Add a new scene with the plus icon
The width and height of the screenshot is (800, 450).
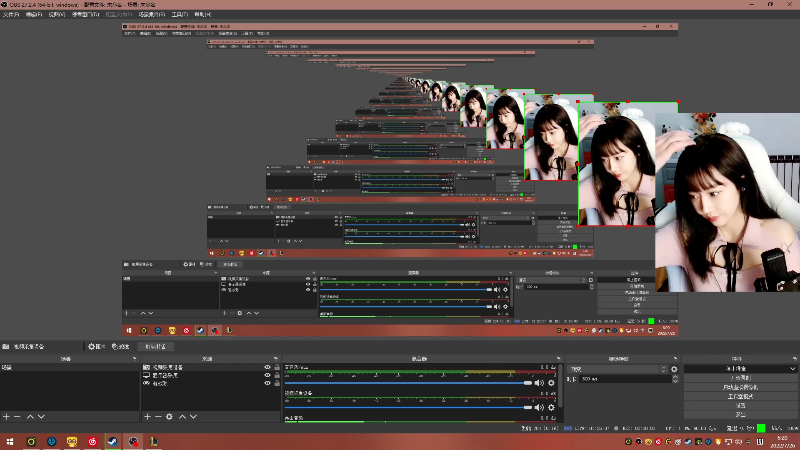tap(6, 417)
